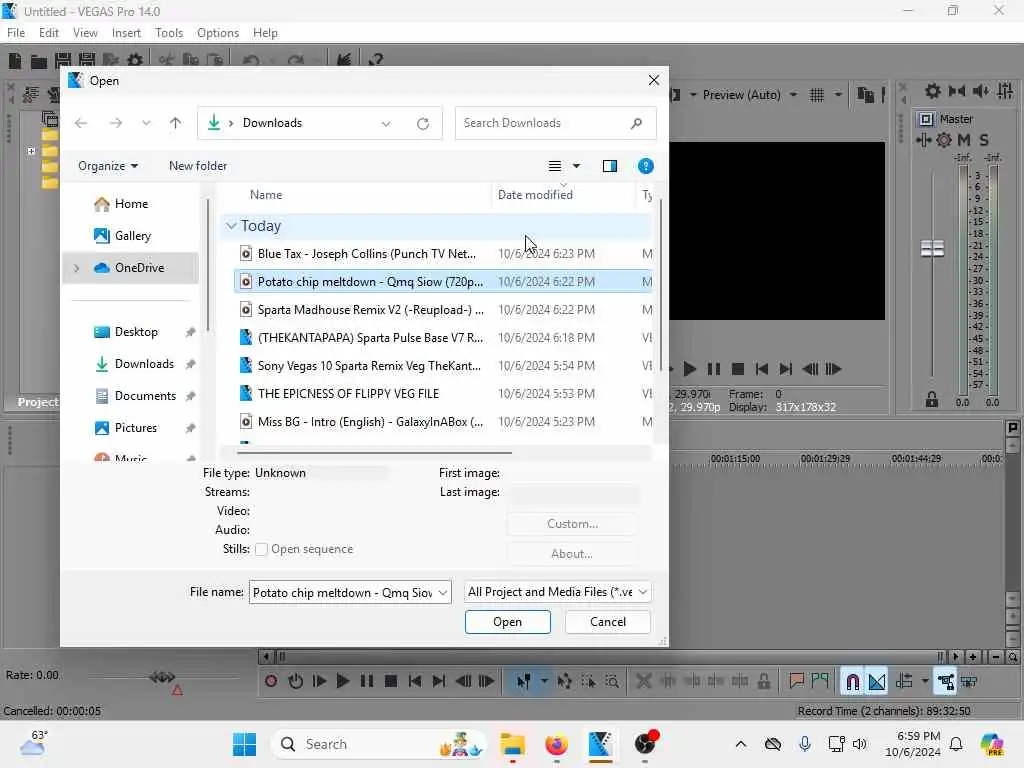This screenshot has height=768, width=1024.
Task: Select the Normal Edit tool
Action: coord(524,682)
